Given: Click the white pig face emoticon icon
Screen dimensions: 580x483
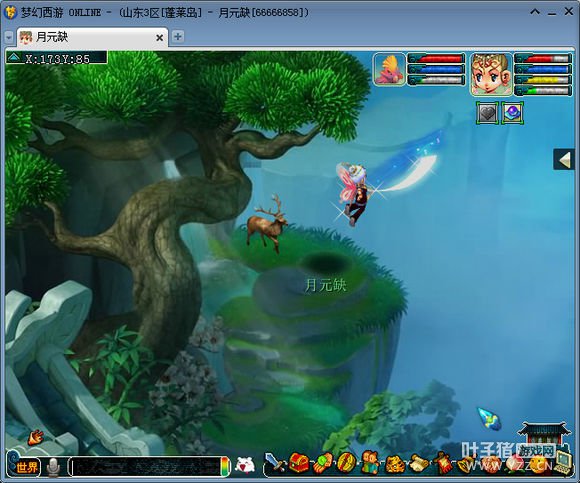Looking at the screenshot, I should tap(245, 465).
